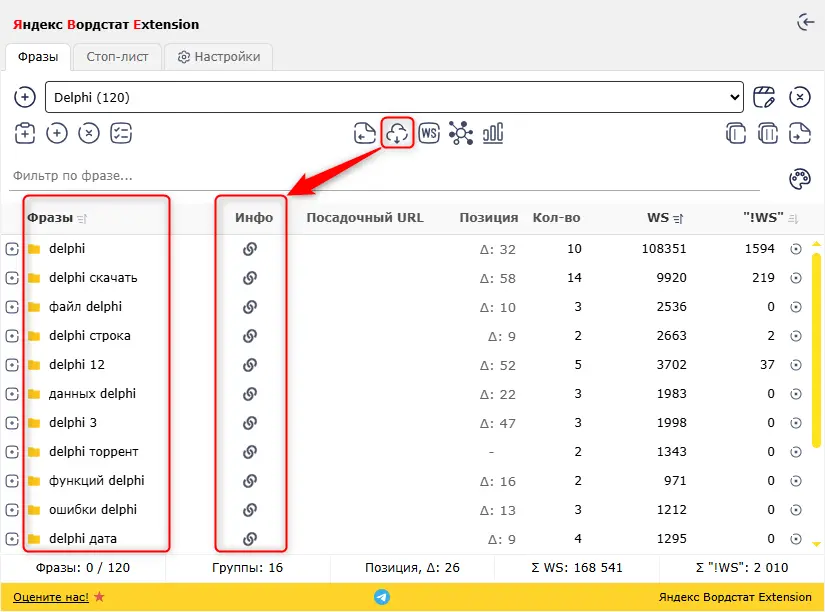This screenshot has width=825, height=612.
Task: Sort by the "!WS" column header
Action: pos(770,218)
